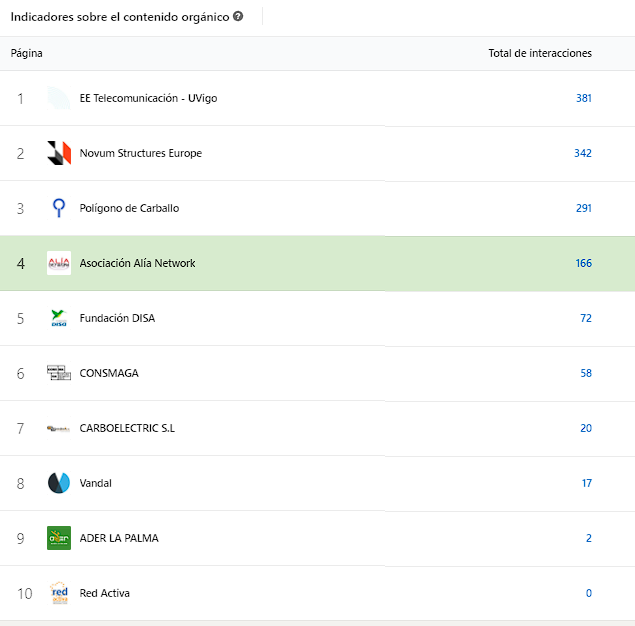This screenshot has width=635, height=626.
Task: Click the 20 interactions value
Action: (586, 428)
